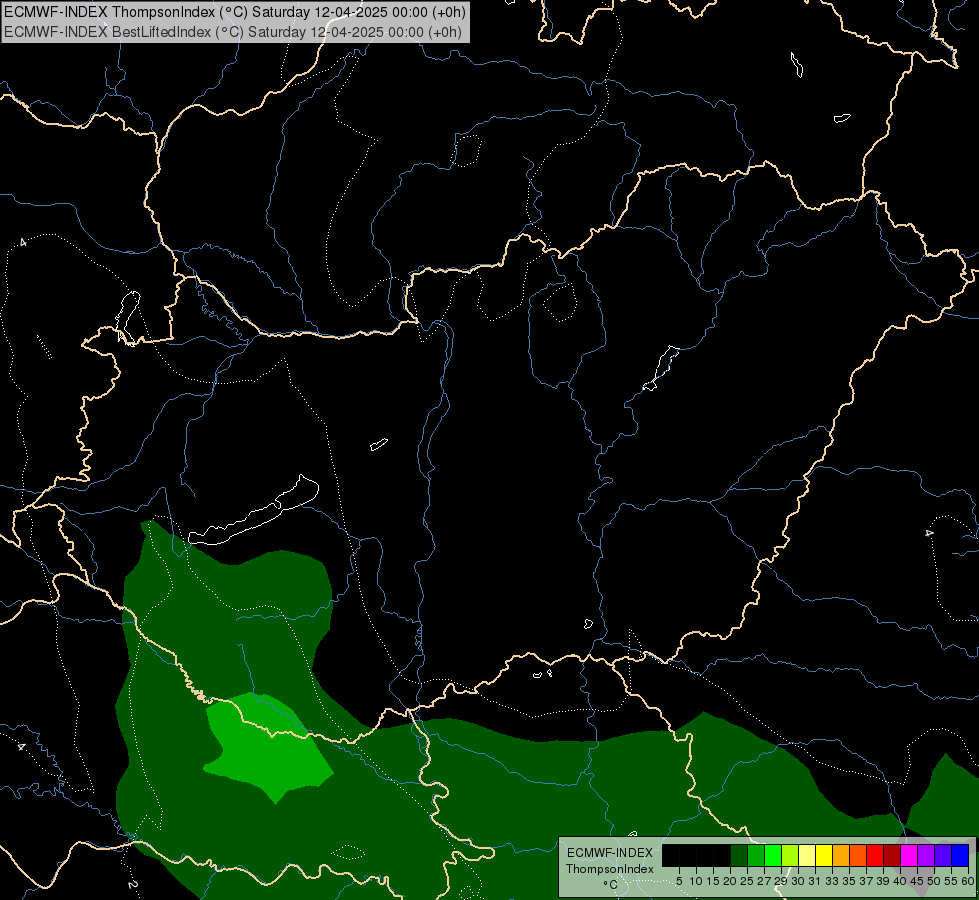Click the °C unit label in legend

pyautogui.click(x=611, y=885)
